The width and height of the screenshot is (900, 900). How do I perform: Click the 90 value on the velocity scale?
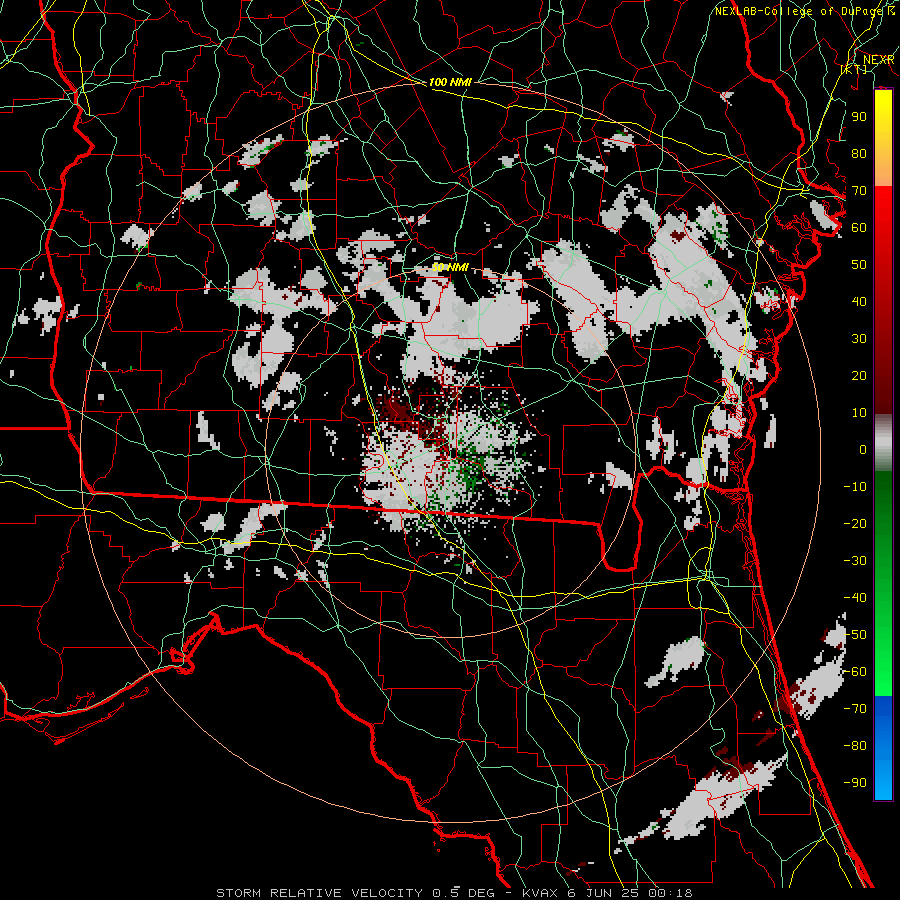coord(859,117)
